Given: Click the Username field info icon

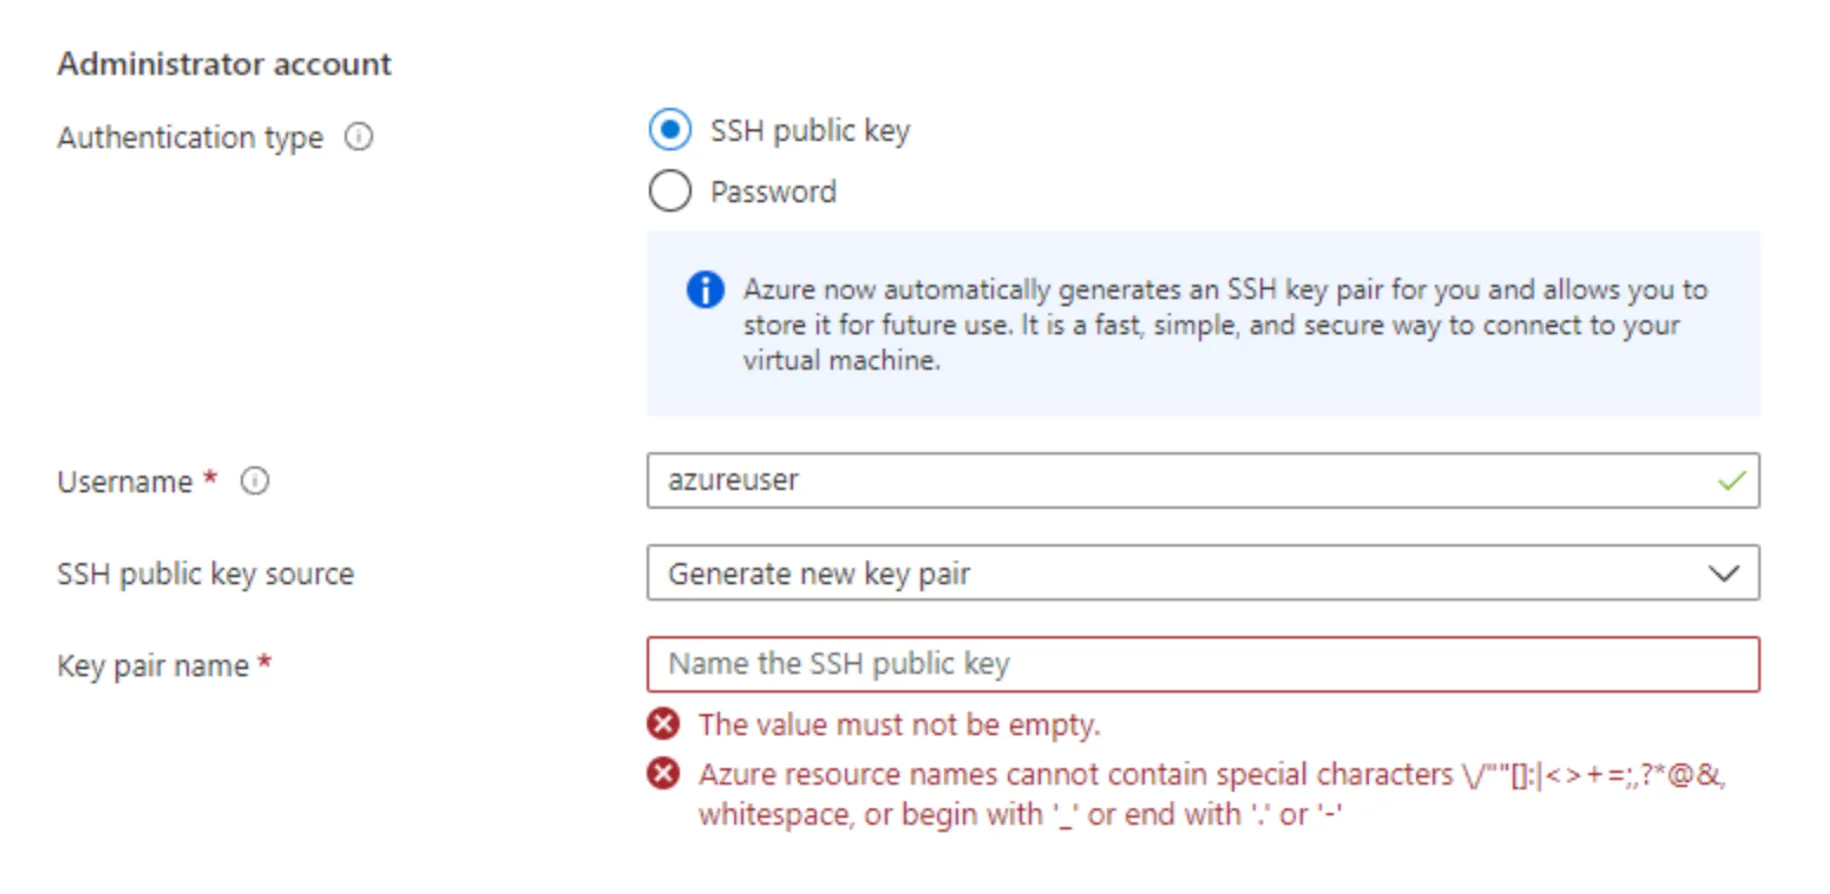Looking at the screenshot, I should (x=256, y=482).
